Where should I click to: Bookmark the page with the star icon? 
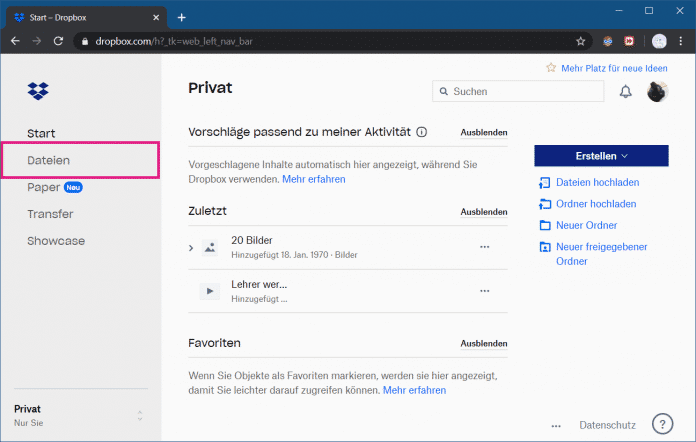point(580,41)
